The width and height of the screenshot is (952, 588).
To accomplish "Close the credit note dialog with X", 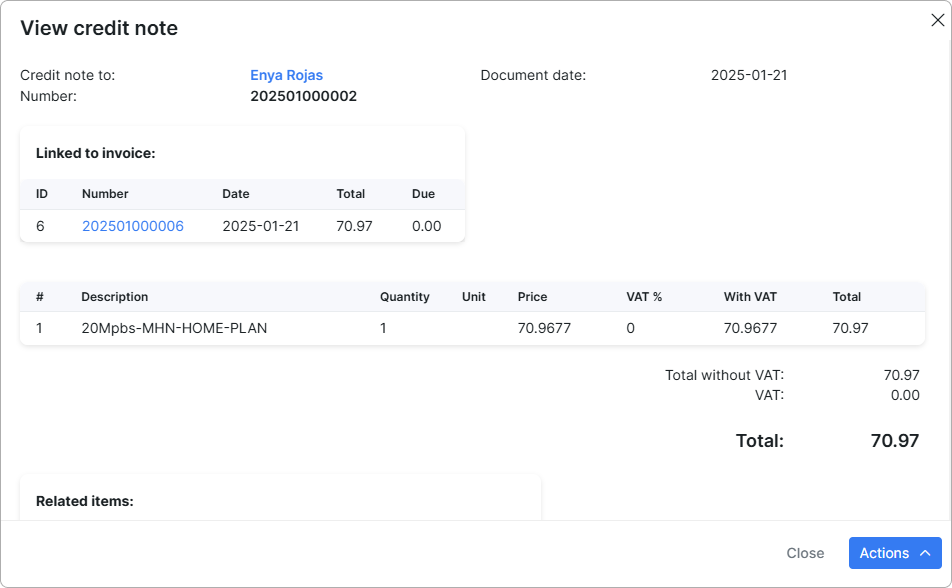I will 937,20.
